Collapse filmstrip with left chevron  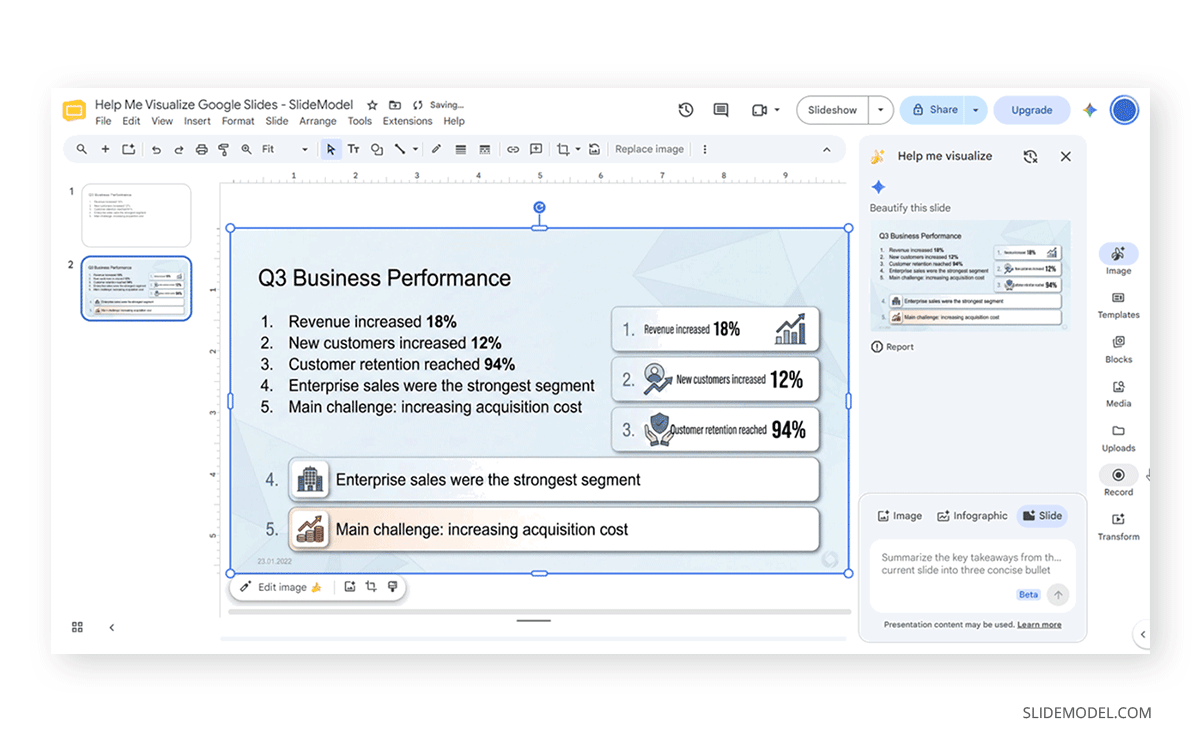coord(111,628)
